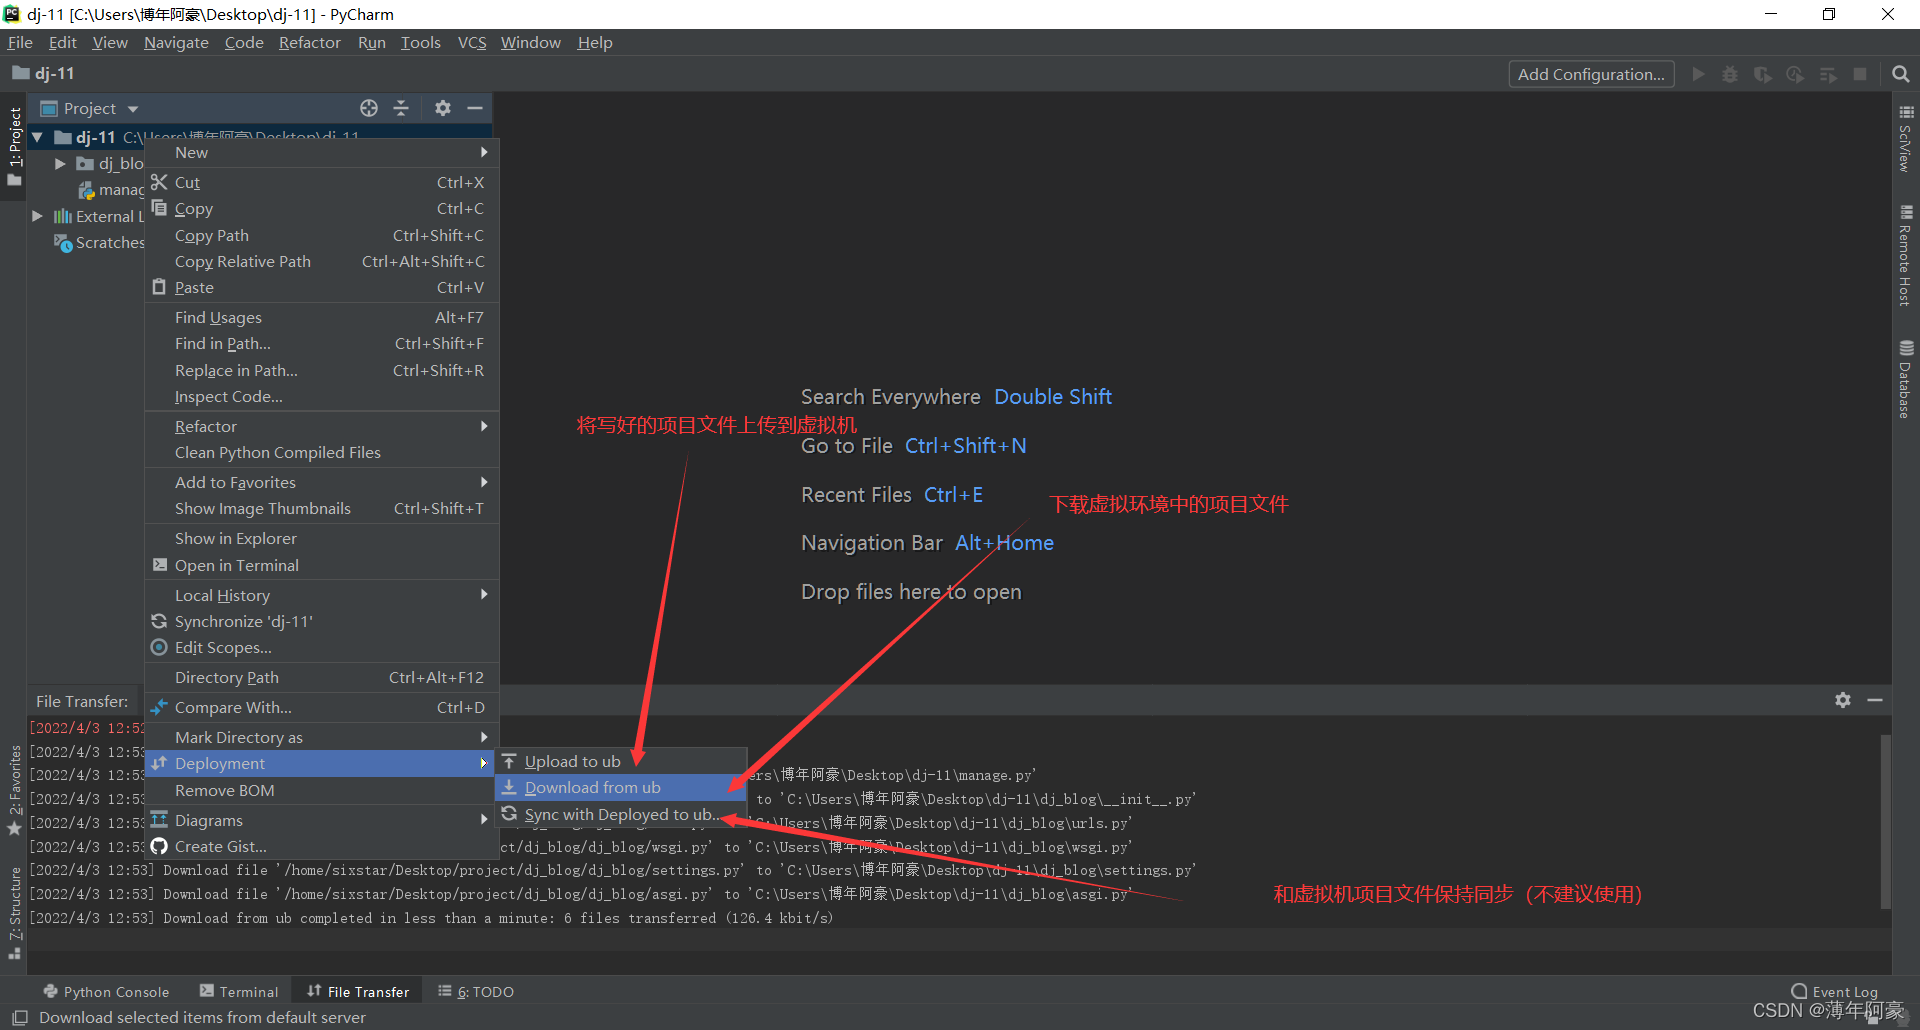Select Replace in Path menu entry
The image size is (1920, 1030).
[x=322, y=370]
